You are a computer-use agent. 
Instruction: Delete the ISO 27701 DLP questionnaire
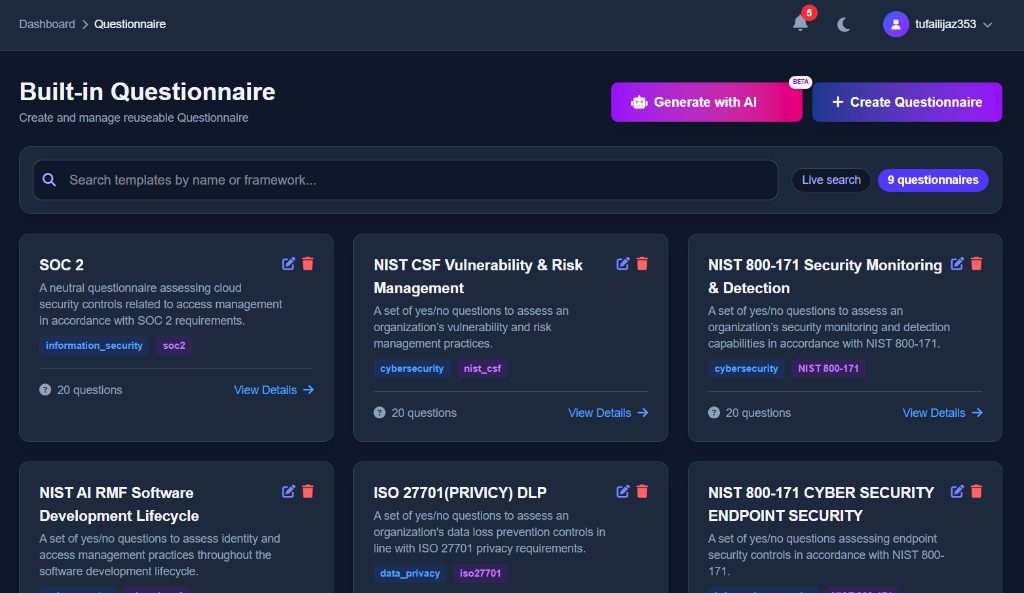point(642,491)
